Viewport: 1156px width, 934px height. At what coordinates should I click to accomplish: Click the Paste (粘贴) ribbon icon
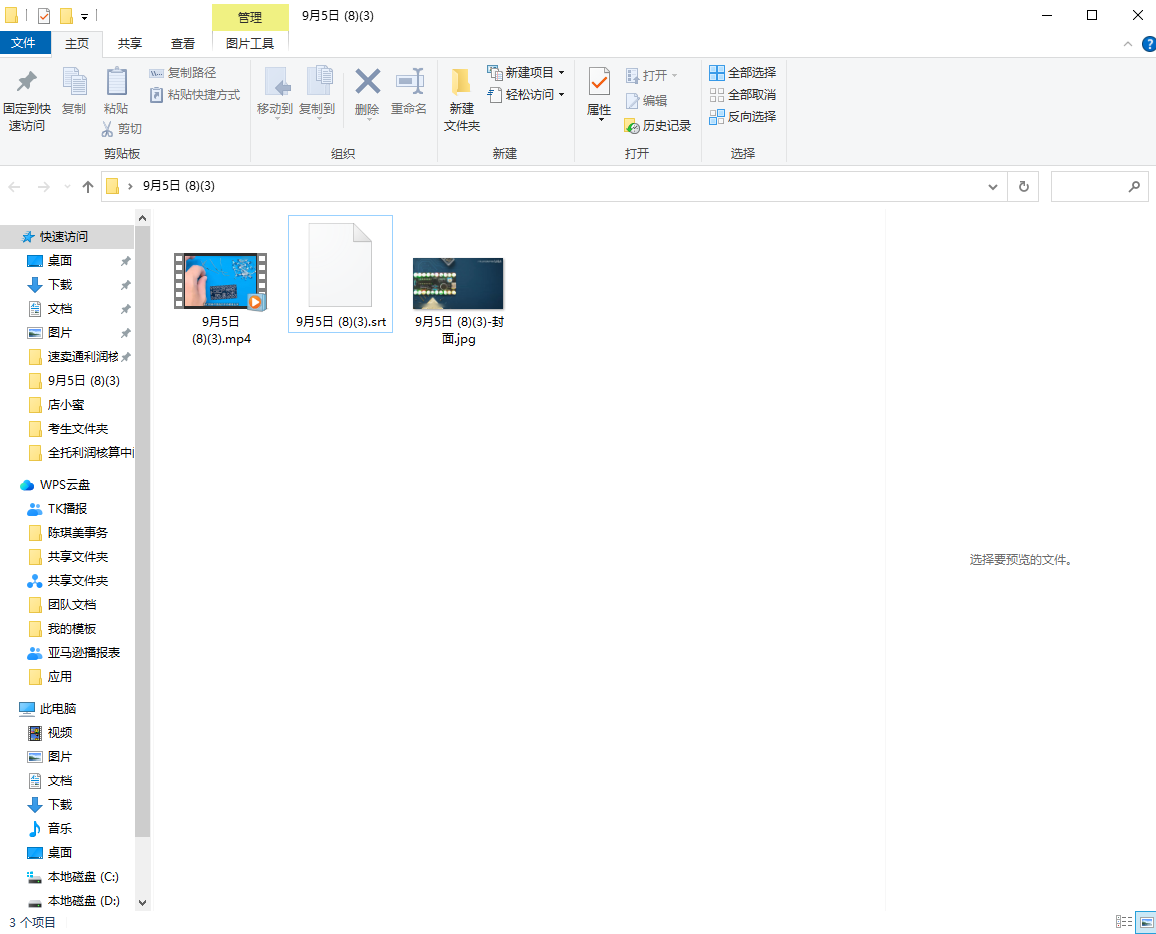[x=116, y=81]
